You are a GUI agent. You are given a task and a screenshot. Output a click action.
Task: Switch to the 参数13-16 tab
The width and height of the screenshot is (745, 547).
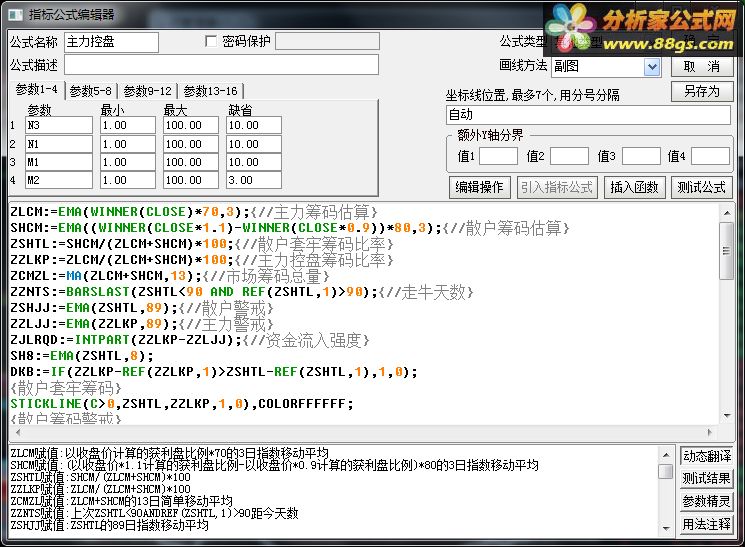(210, 91)
